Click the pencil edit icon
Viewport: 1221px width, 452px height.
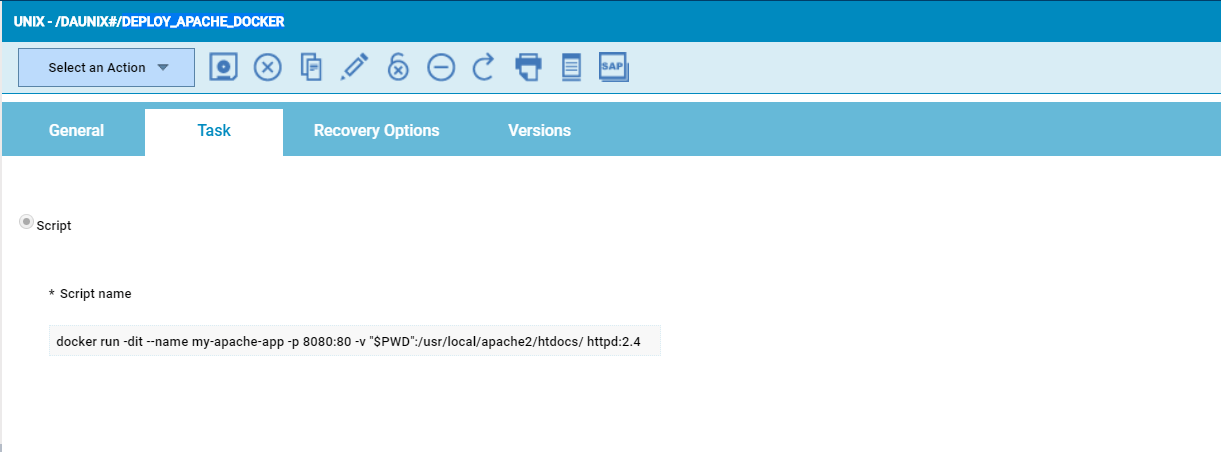355,67
